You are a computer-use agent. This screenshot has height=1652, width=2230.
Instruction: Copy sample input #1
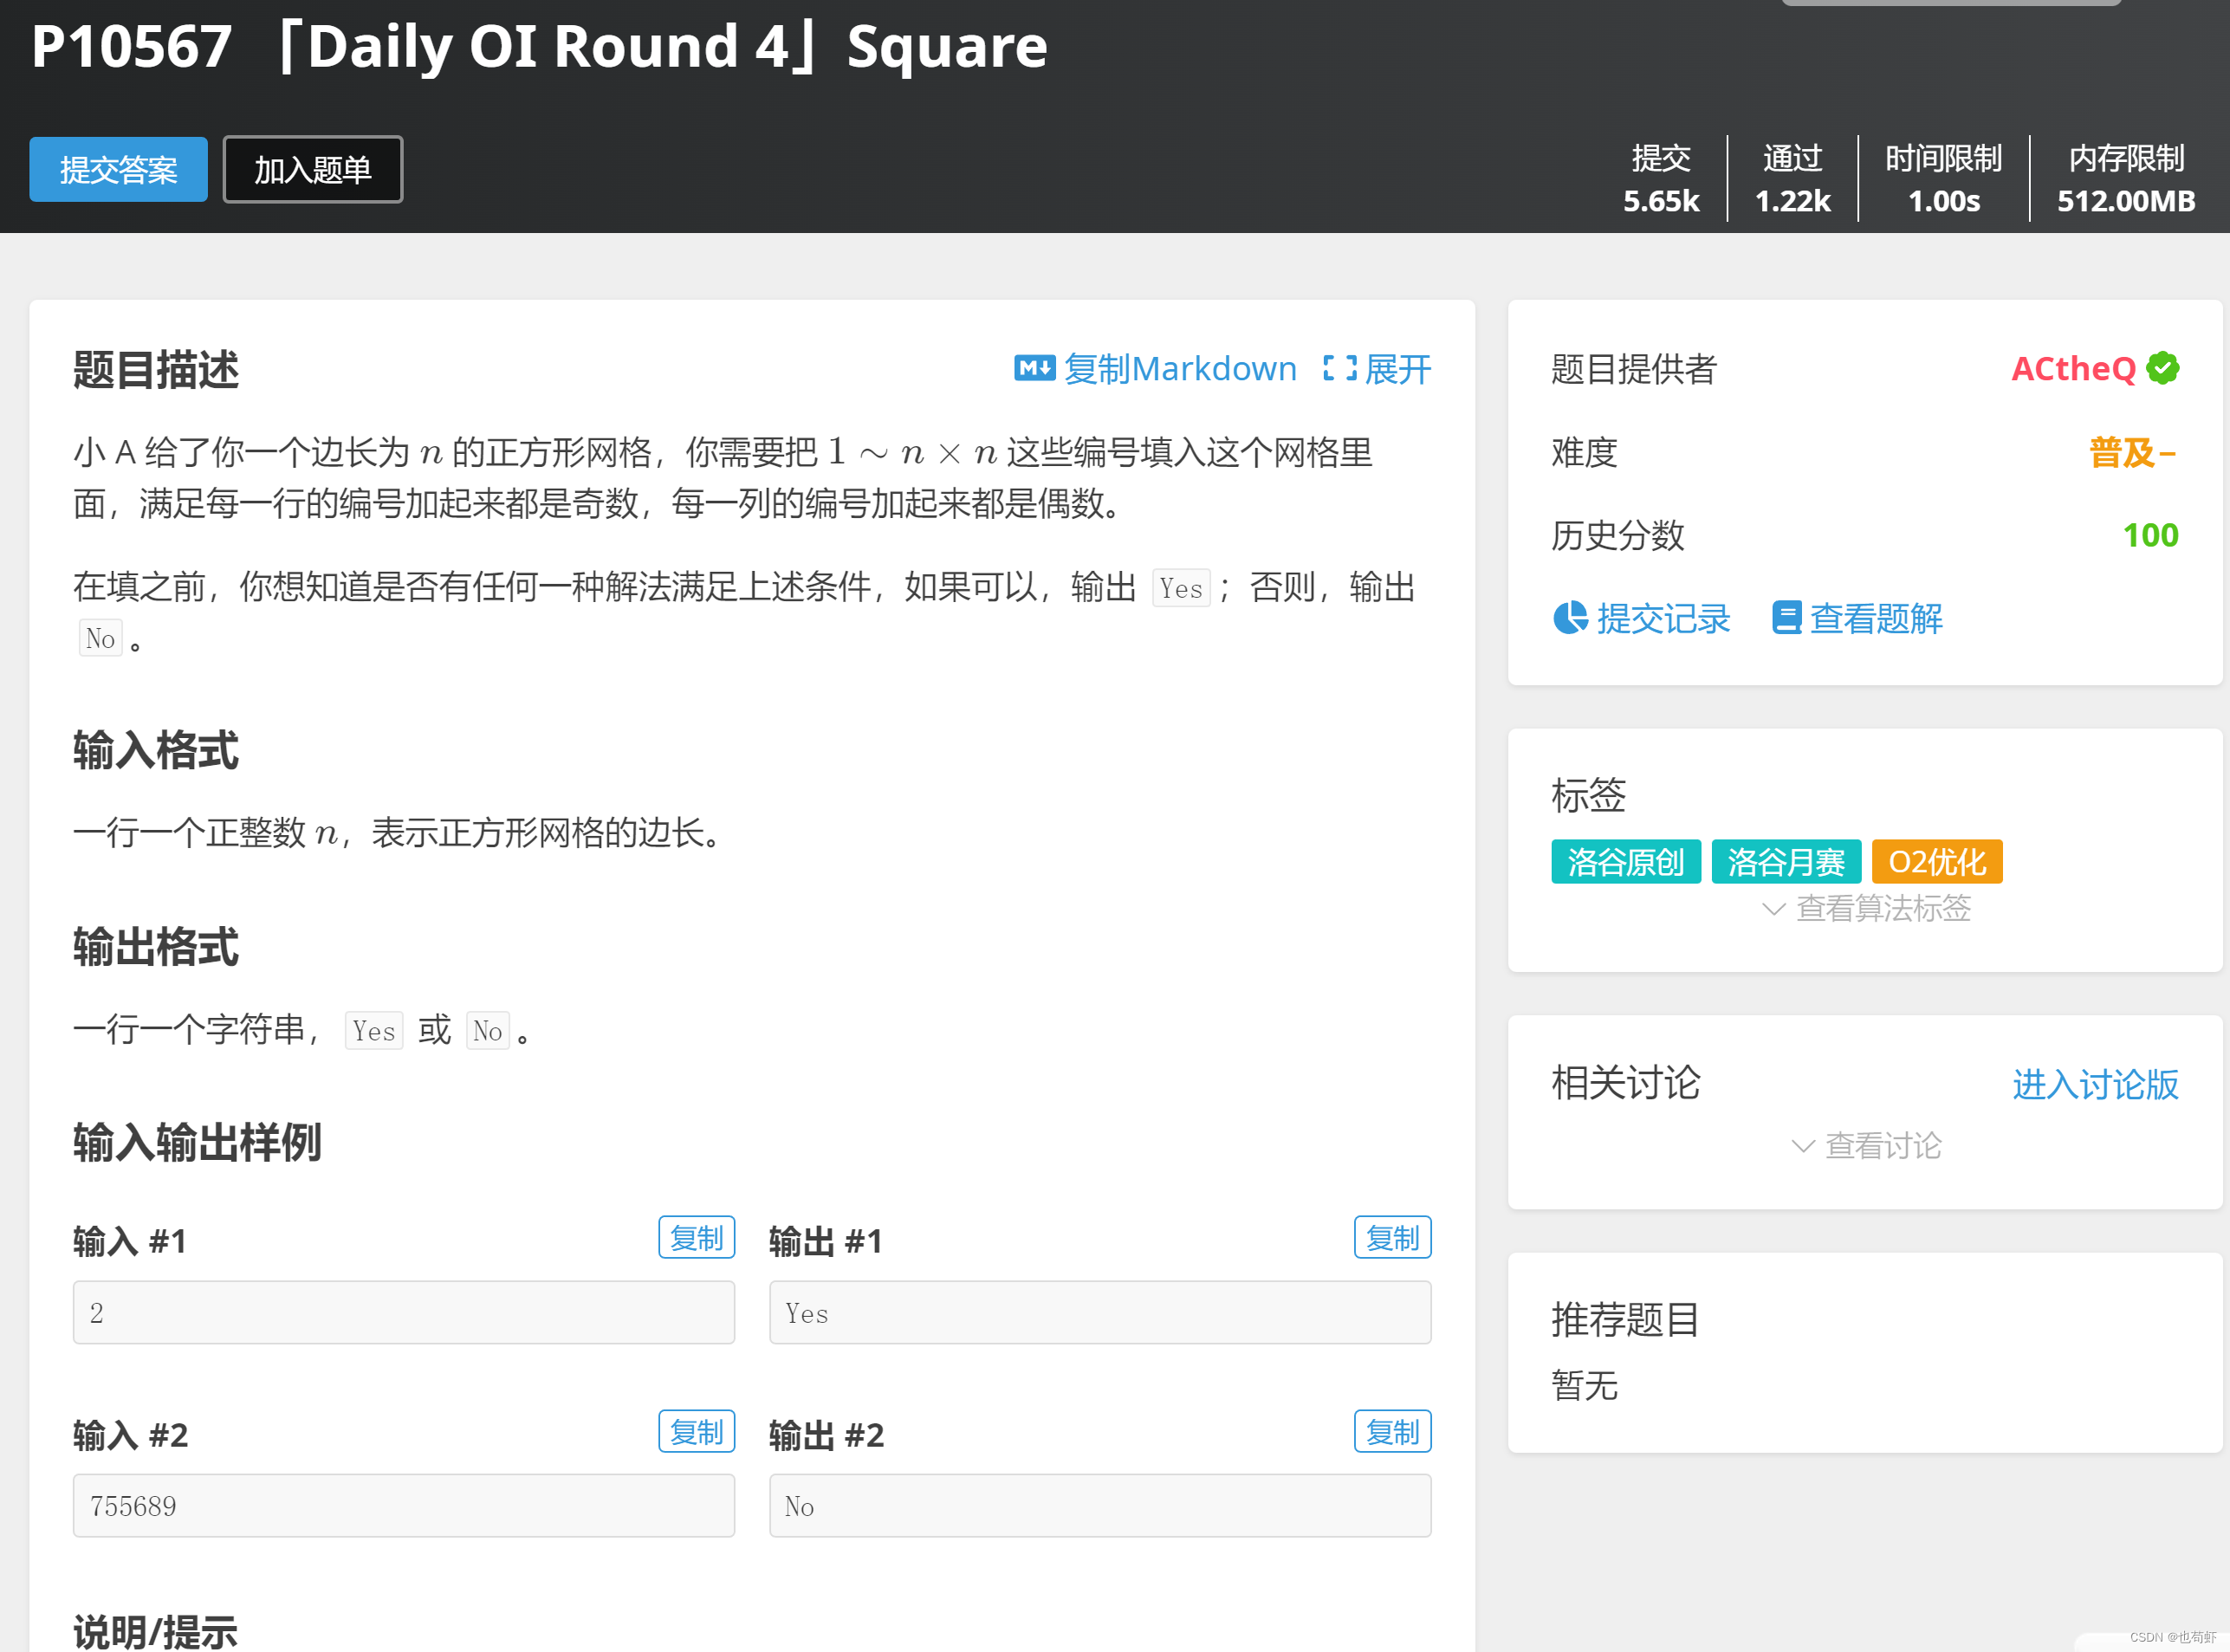click(x=696, y=1238)
